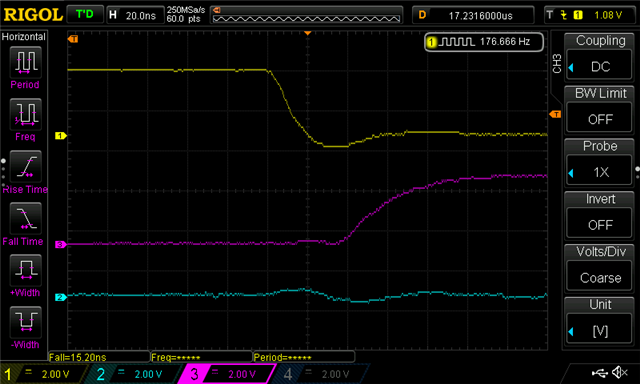Screen dimensions: 640x384
Task: Click the USB status icon
Action: point(600,373)
